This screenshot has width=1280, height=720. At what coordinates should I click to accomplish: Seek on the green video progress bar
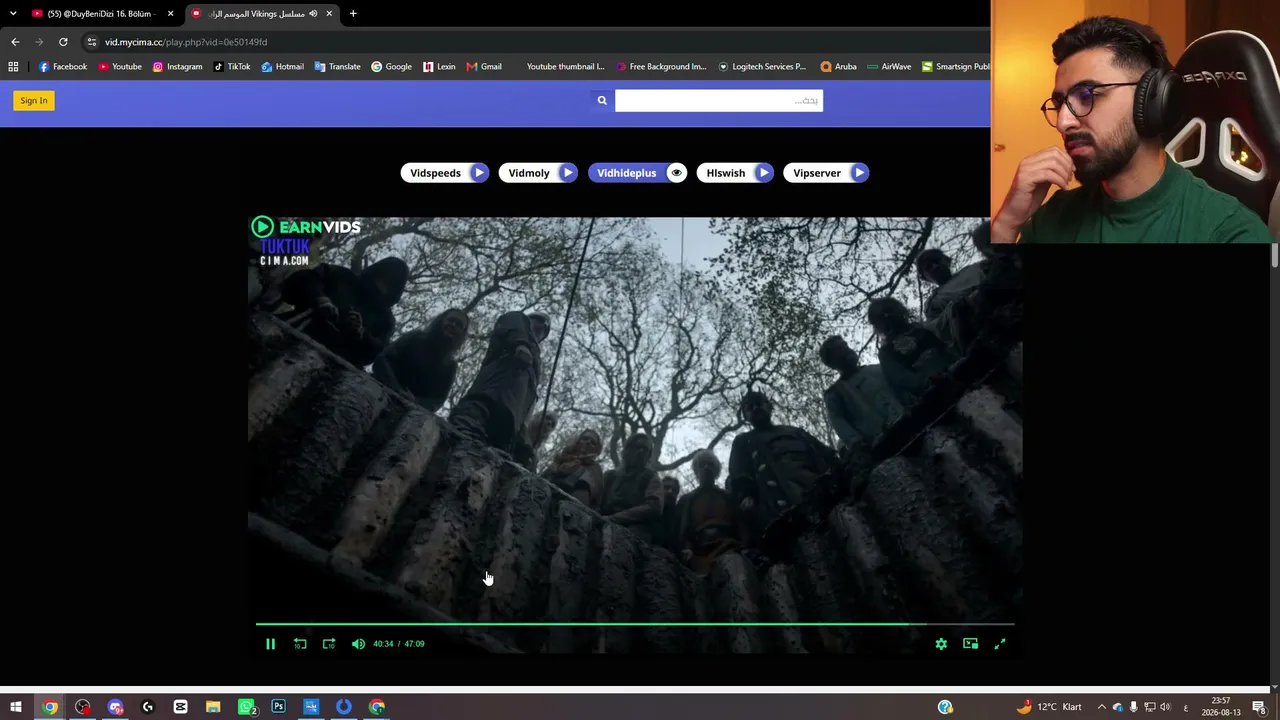pyautogui.click(x=634, y=624)
